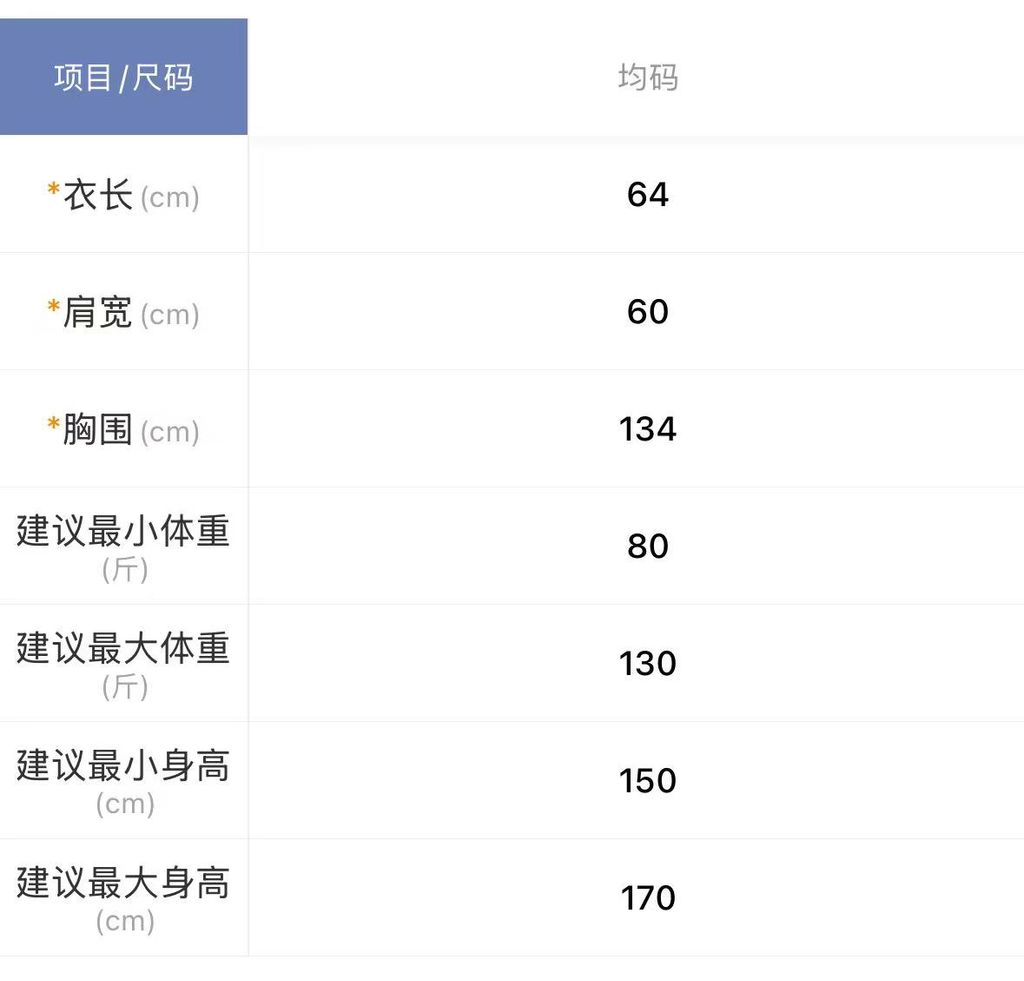Click the 建议最大体重 label
This screenshot has width=1024, height=981.
123,648
